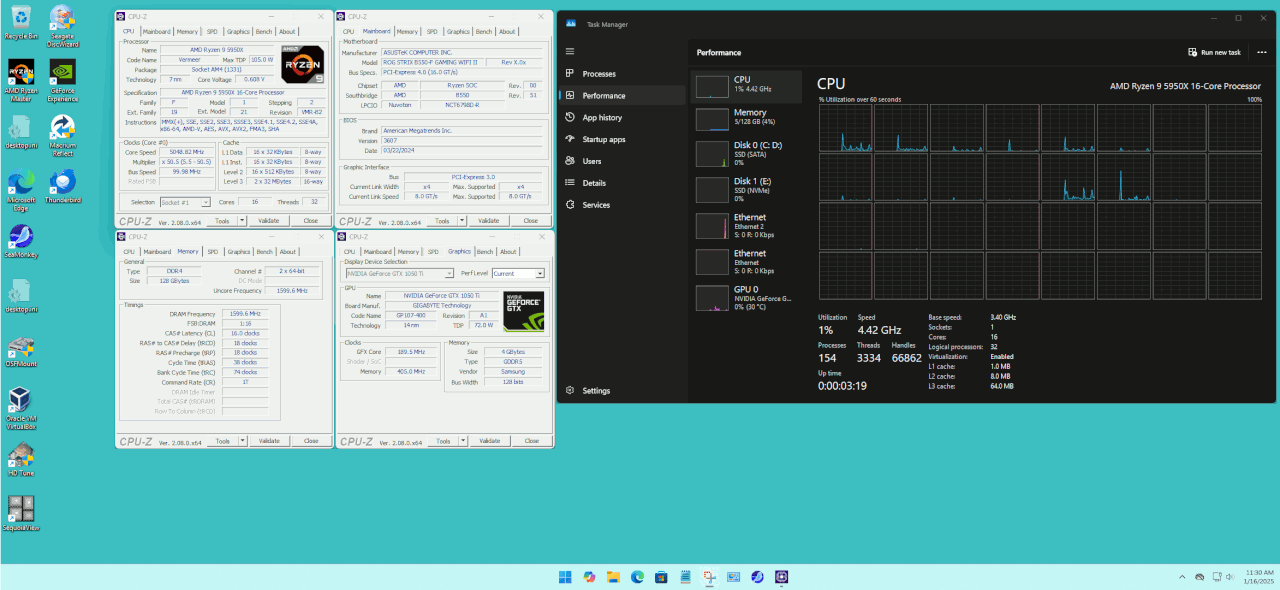1280x590 pixels.
Task: Select Memory entry in performance resource list
Action: [746, 118]
